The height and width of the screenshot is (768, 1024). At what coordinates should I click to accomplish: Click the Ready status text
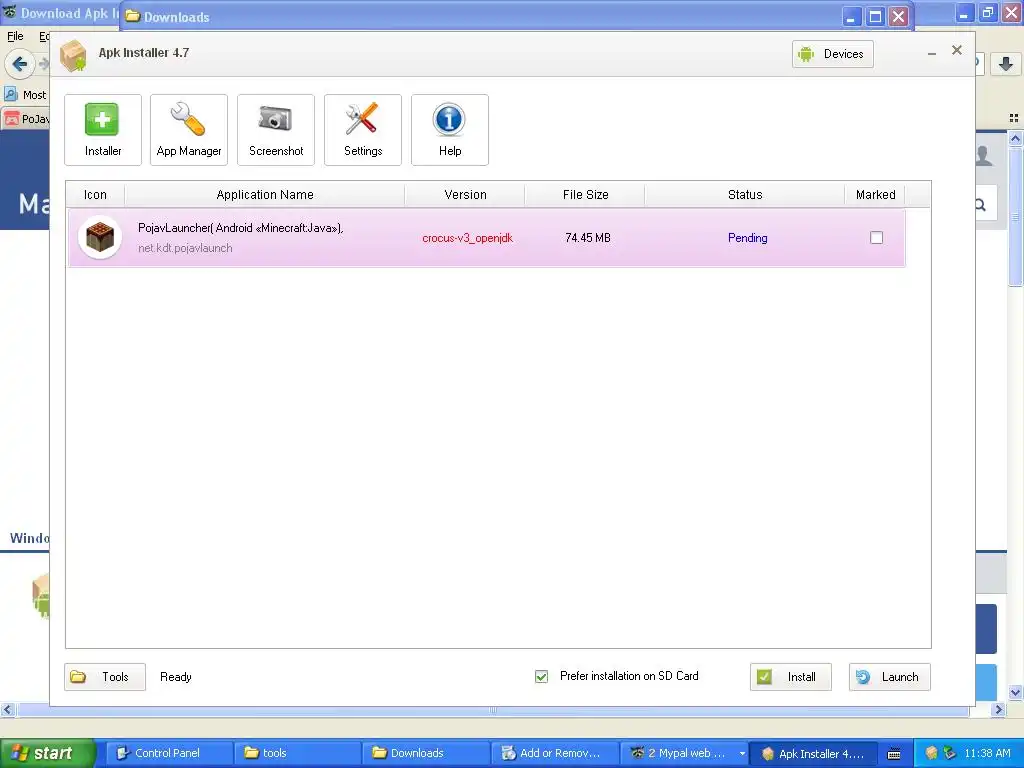[x=176, y=677]
